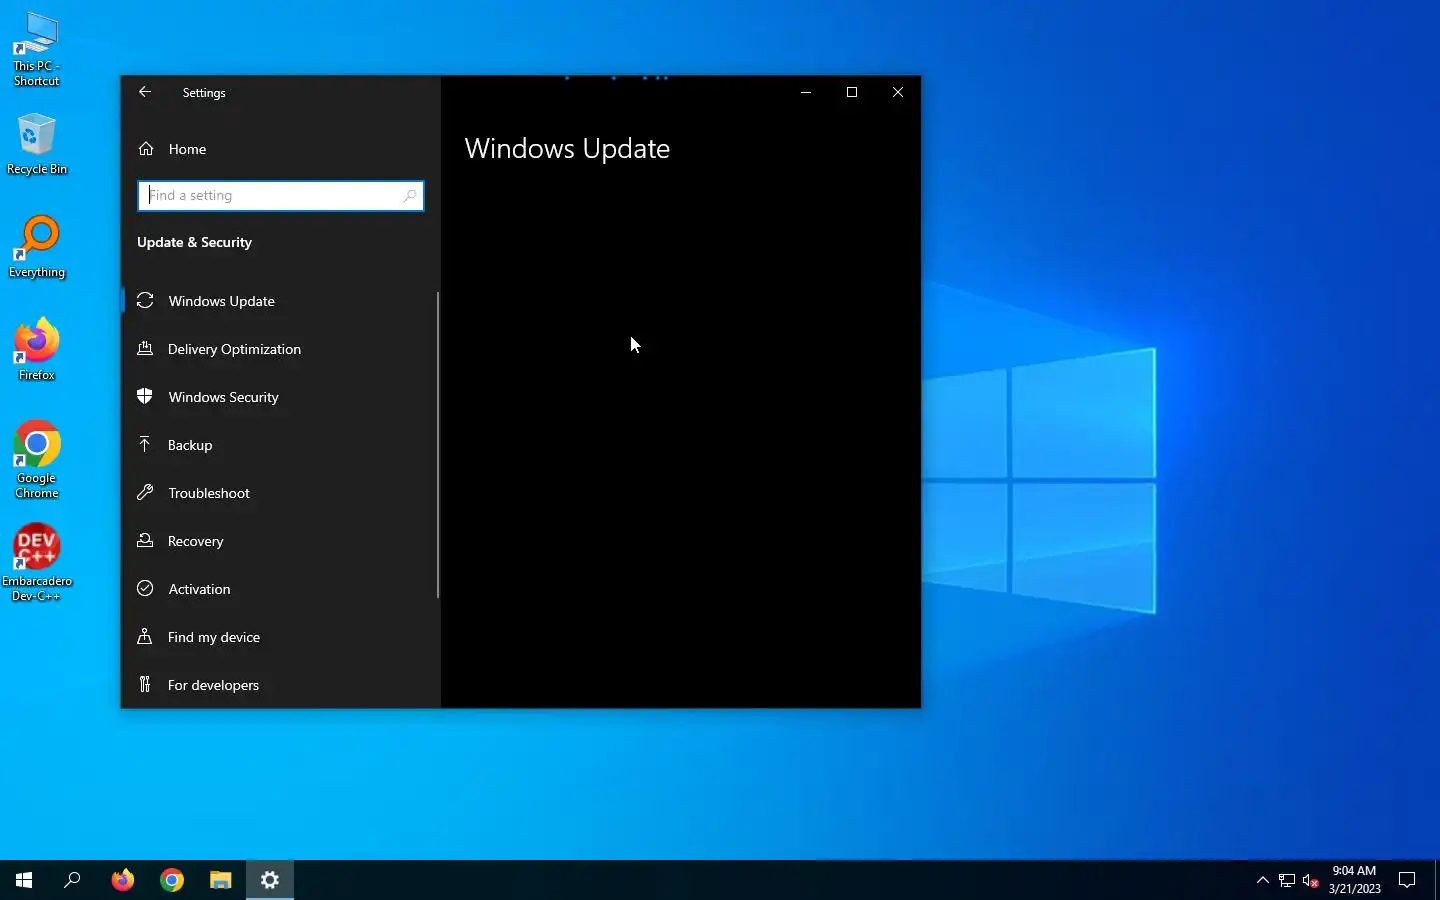Viewport: 1440px width, 900px height.
Task: Open Windows Security page
Action: [x=280, y=397]
